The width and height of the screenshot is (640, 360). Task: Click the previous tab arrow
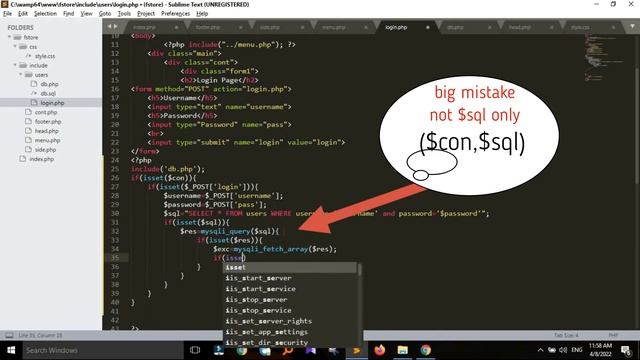(109, 27)
